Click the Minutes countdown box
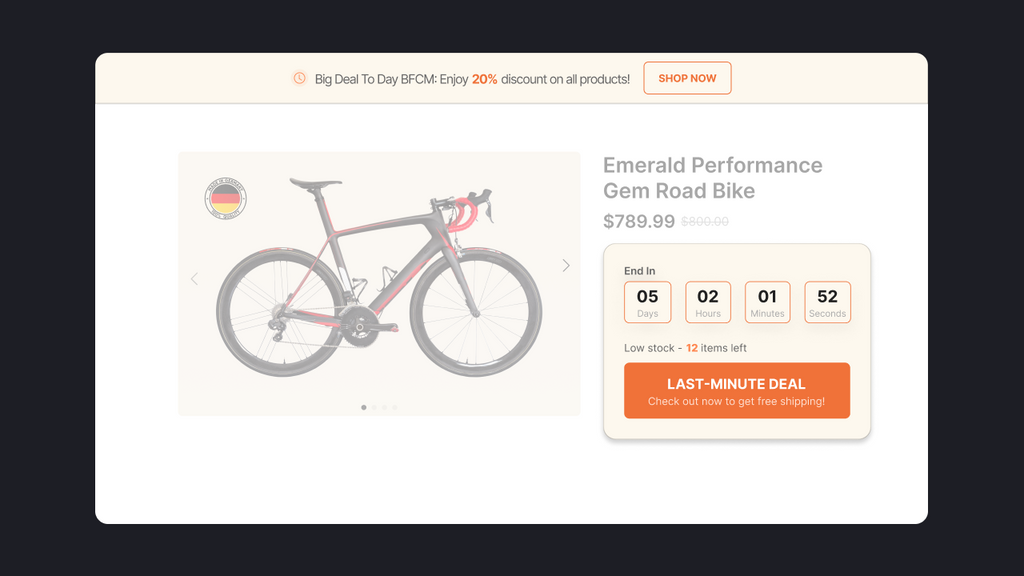Image resolution: width=1024 pixels, height=576 pixels. pos(767,302)
